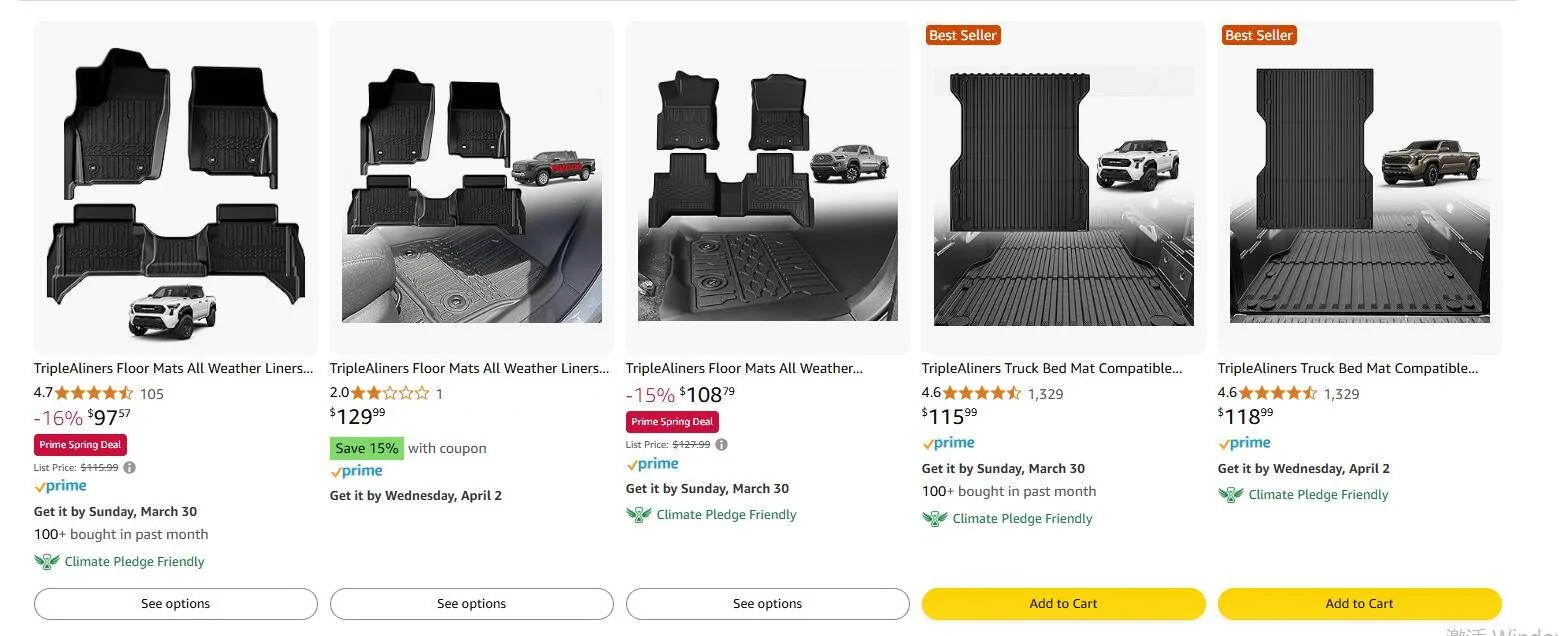Open See options for $97.57 floor mats

click(175, 604)
